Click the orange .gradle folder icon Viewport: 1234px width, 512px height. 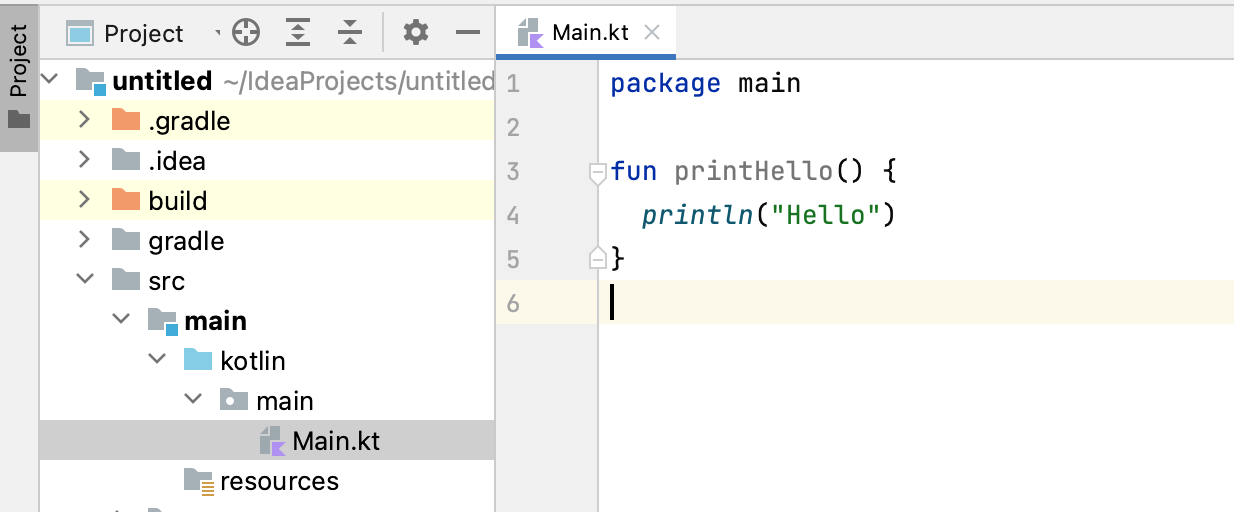tap(126, 120)
